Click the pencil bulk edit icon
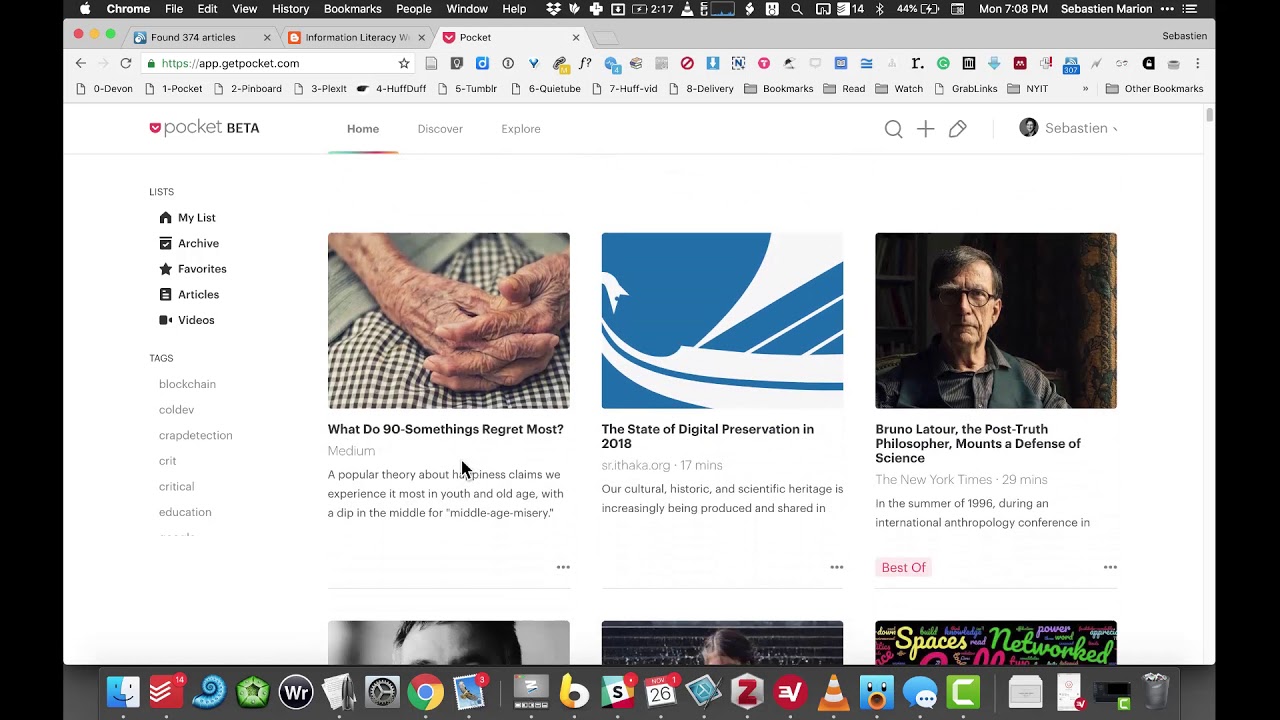 (x=957, y=129)
